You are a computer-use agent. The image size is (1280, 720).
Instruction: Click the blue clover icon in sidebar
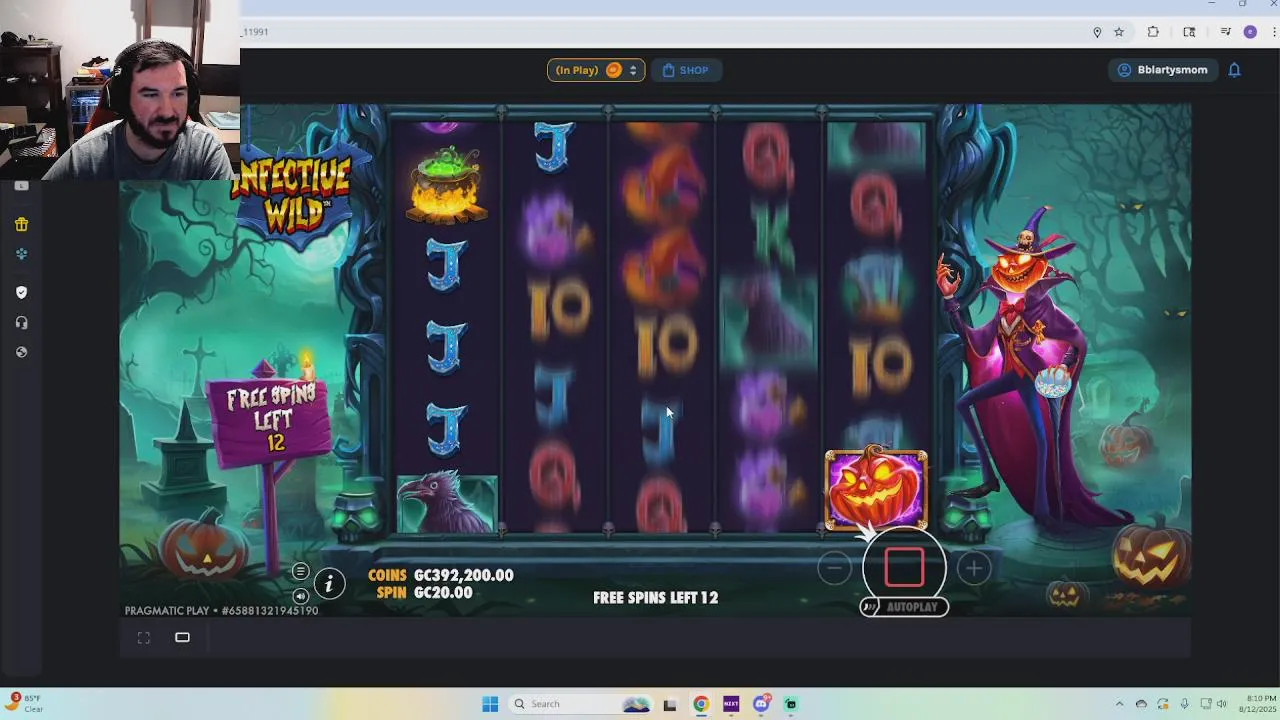click(21, 254)
